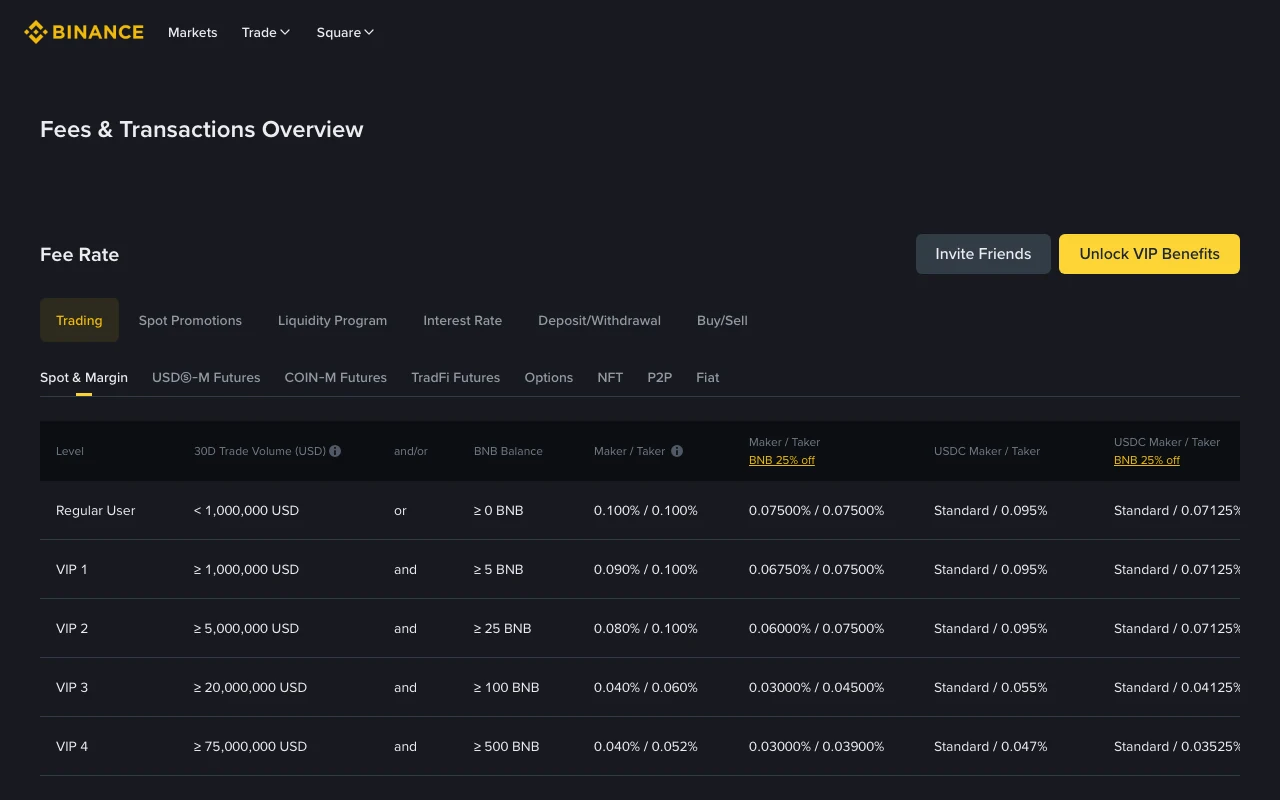The width and height of the screenshot is (1280, 800).
Task: Click the '0.03000% / 0.03900%' discounted fee
Action: pos(817,746)
